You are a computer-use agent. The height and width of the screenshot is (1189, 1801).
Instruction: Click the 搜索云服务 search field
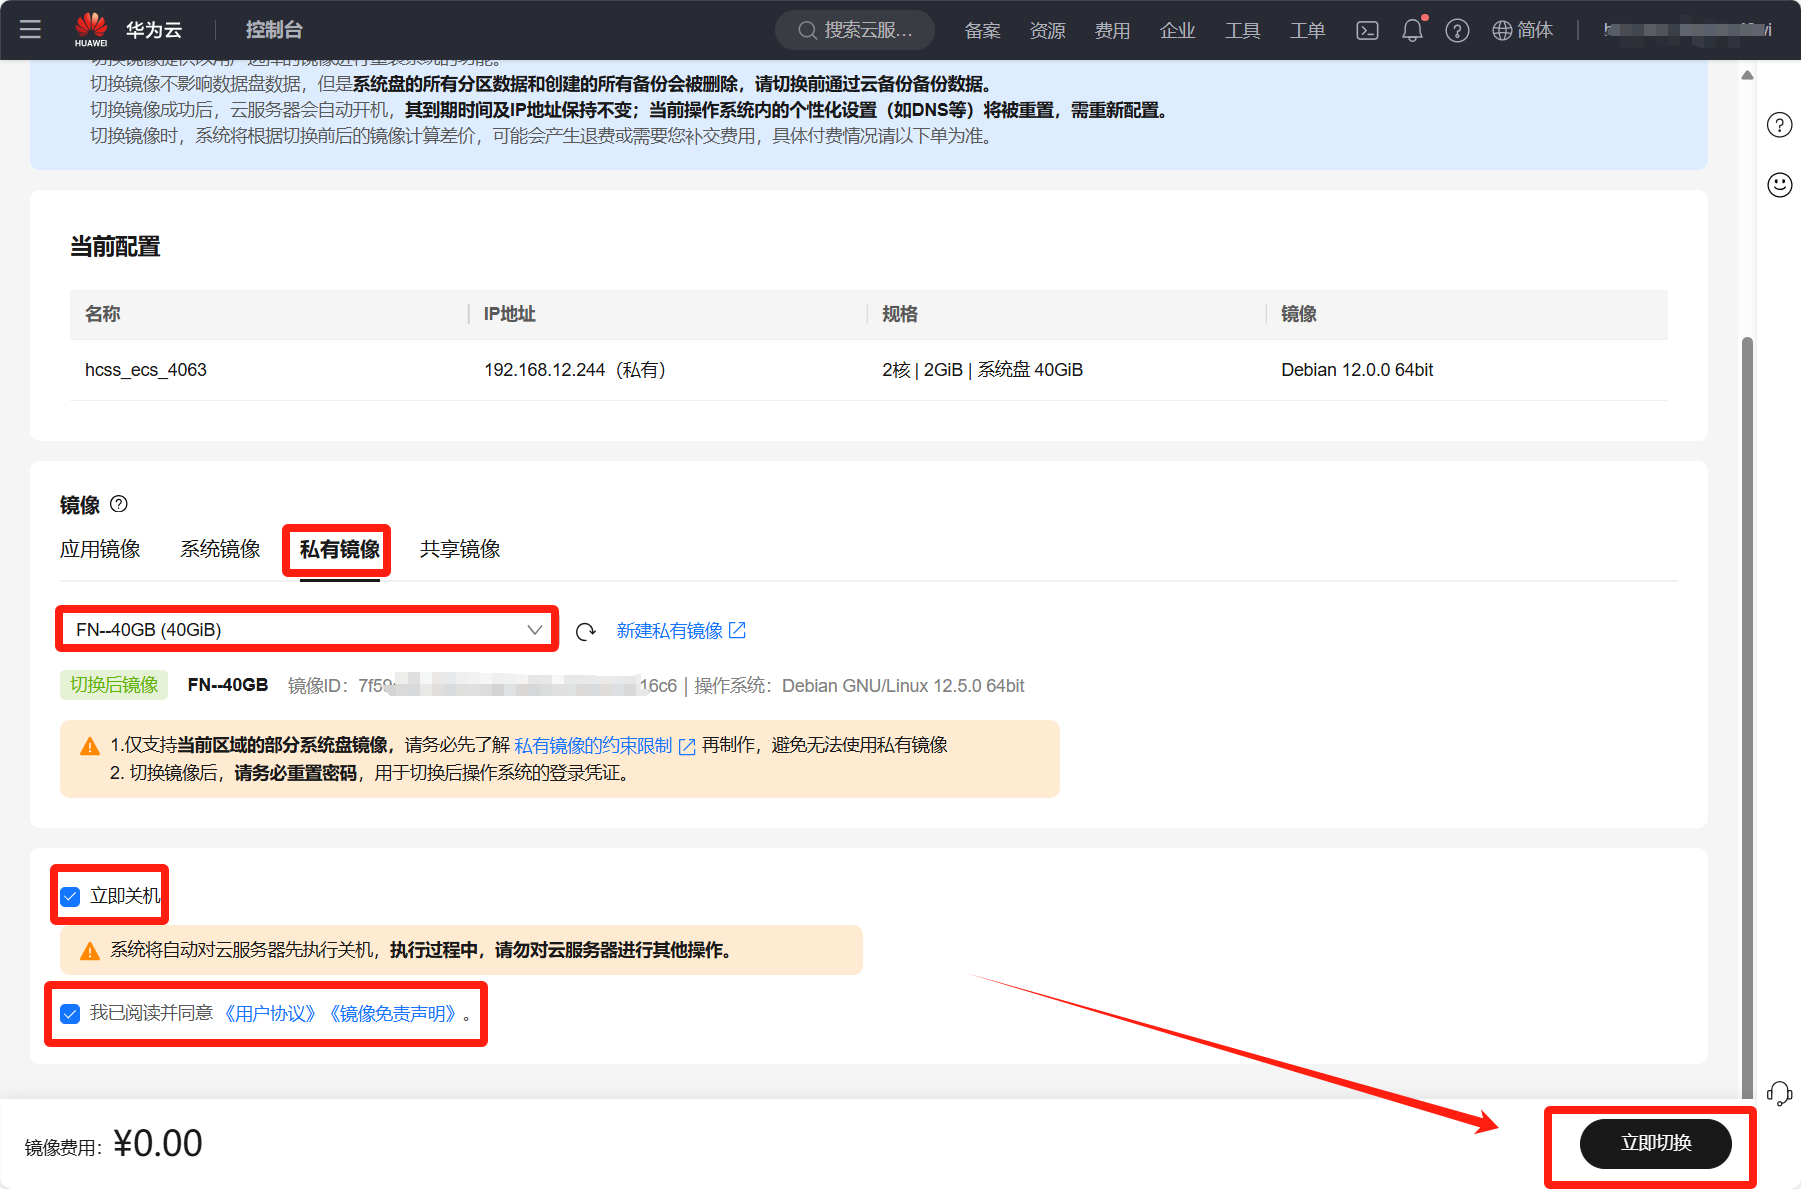pyautogui.click(x=855, y=31)
